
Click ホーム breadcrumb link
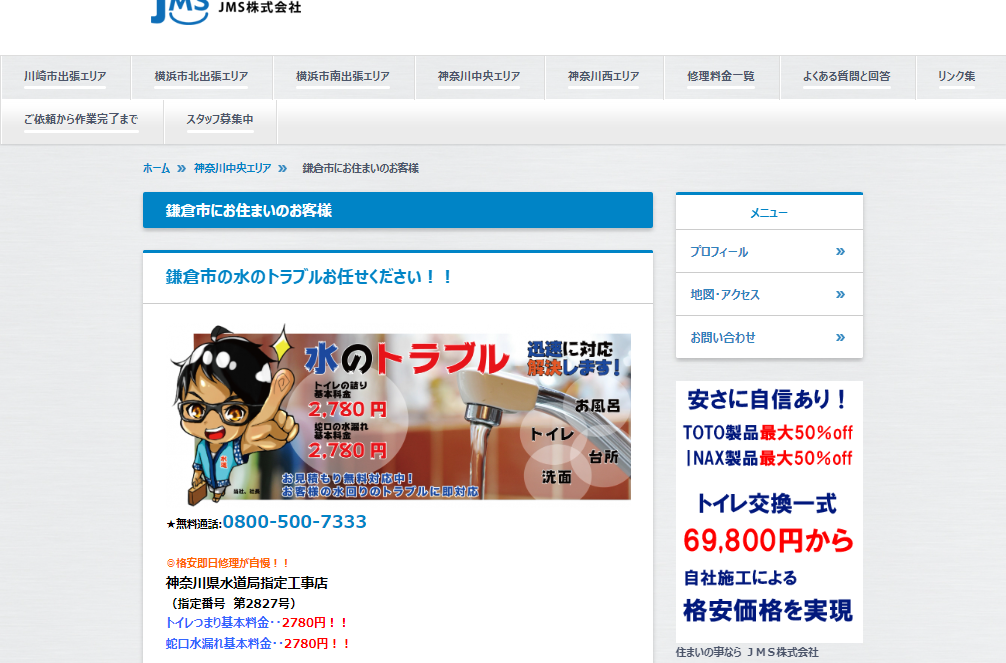156,168
